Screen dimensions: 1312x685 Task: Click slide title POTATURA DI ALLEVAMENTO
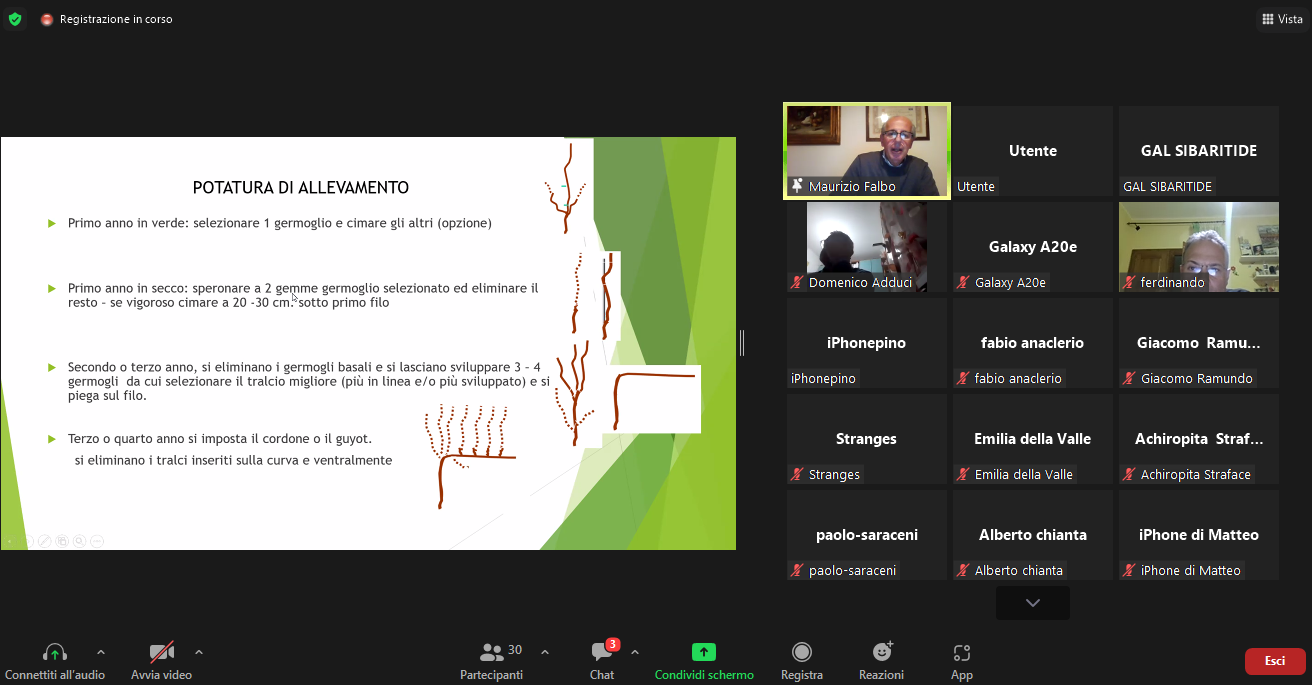300,187
